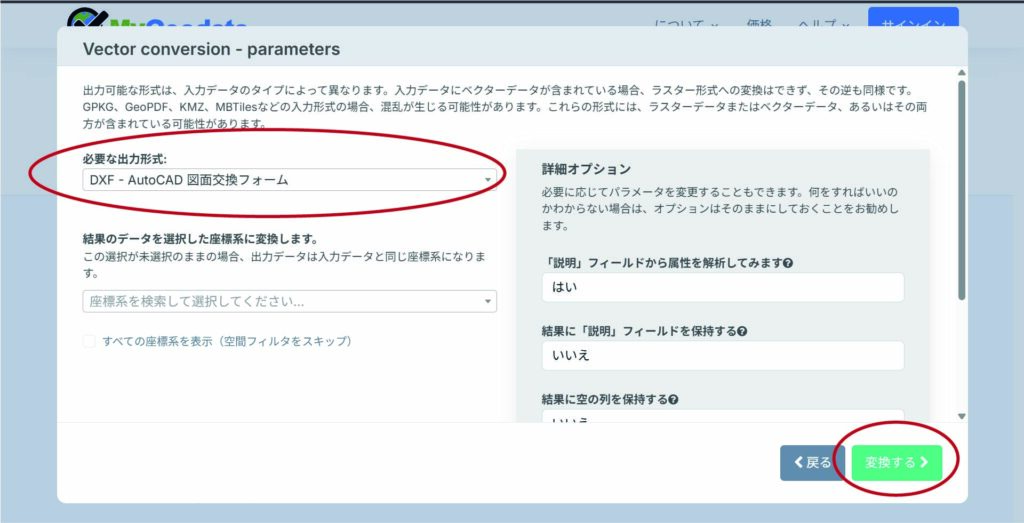Screen dimensions: 1024x523
Task: Enable すべての座標系を表示 checkbox
Action: pyautogui.click(x=90, y=341)
